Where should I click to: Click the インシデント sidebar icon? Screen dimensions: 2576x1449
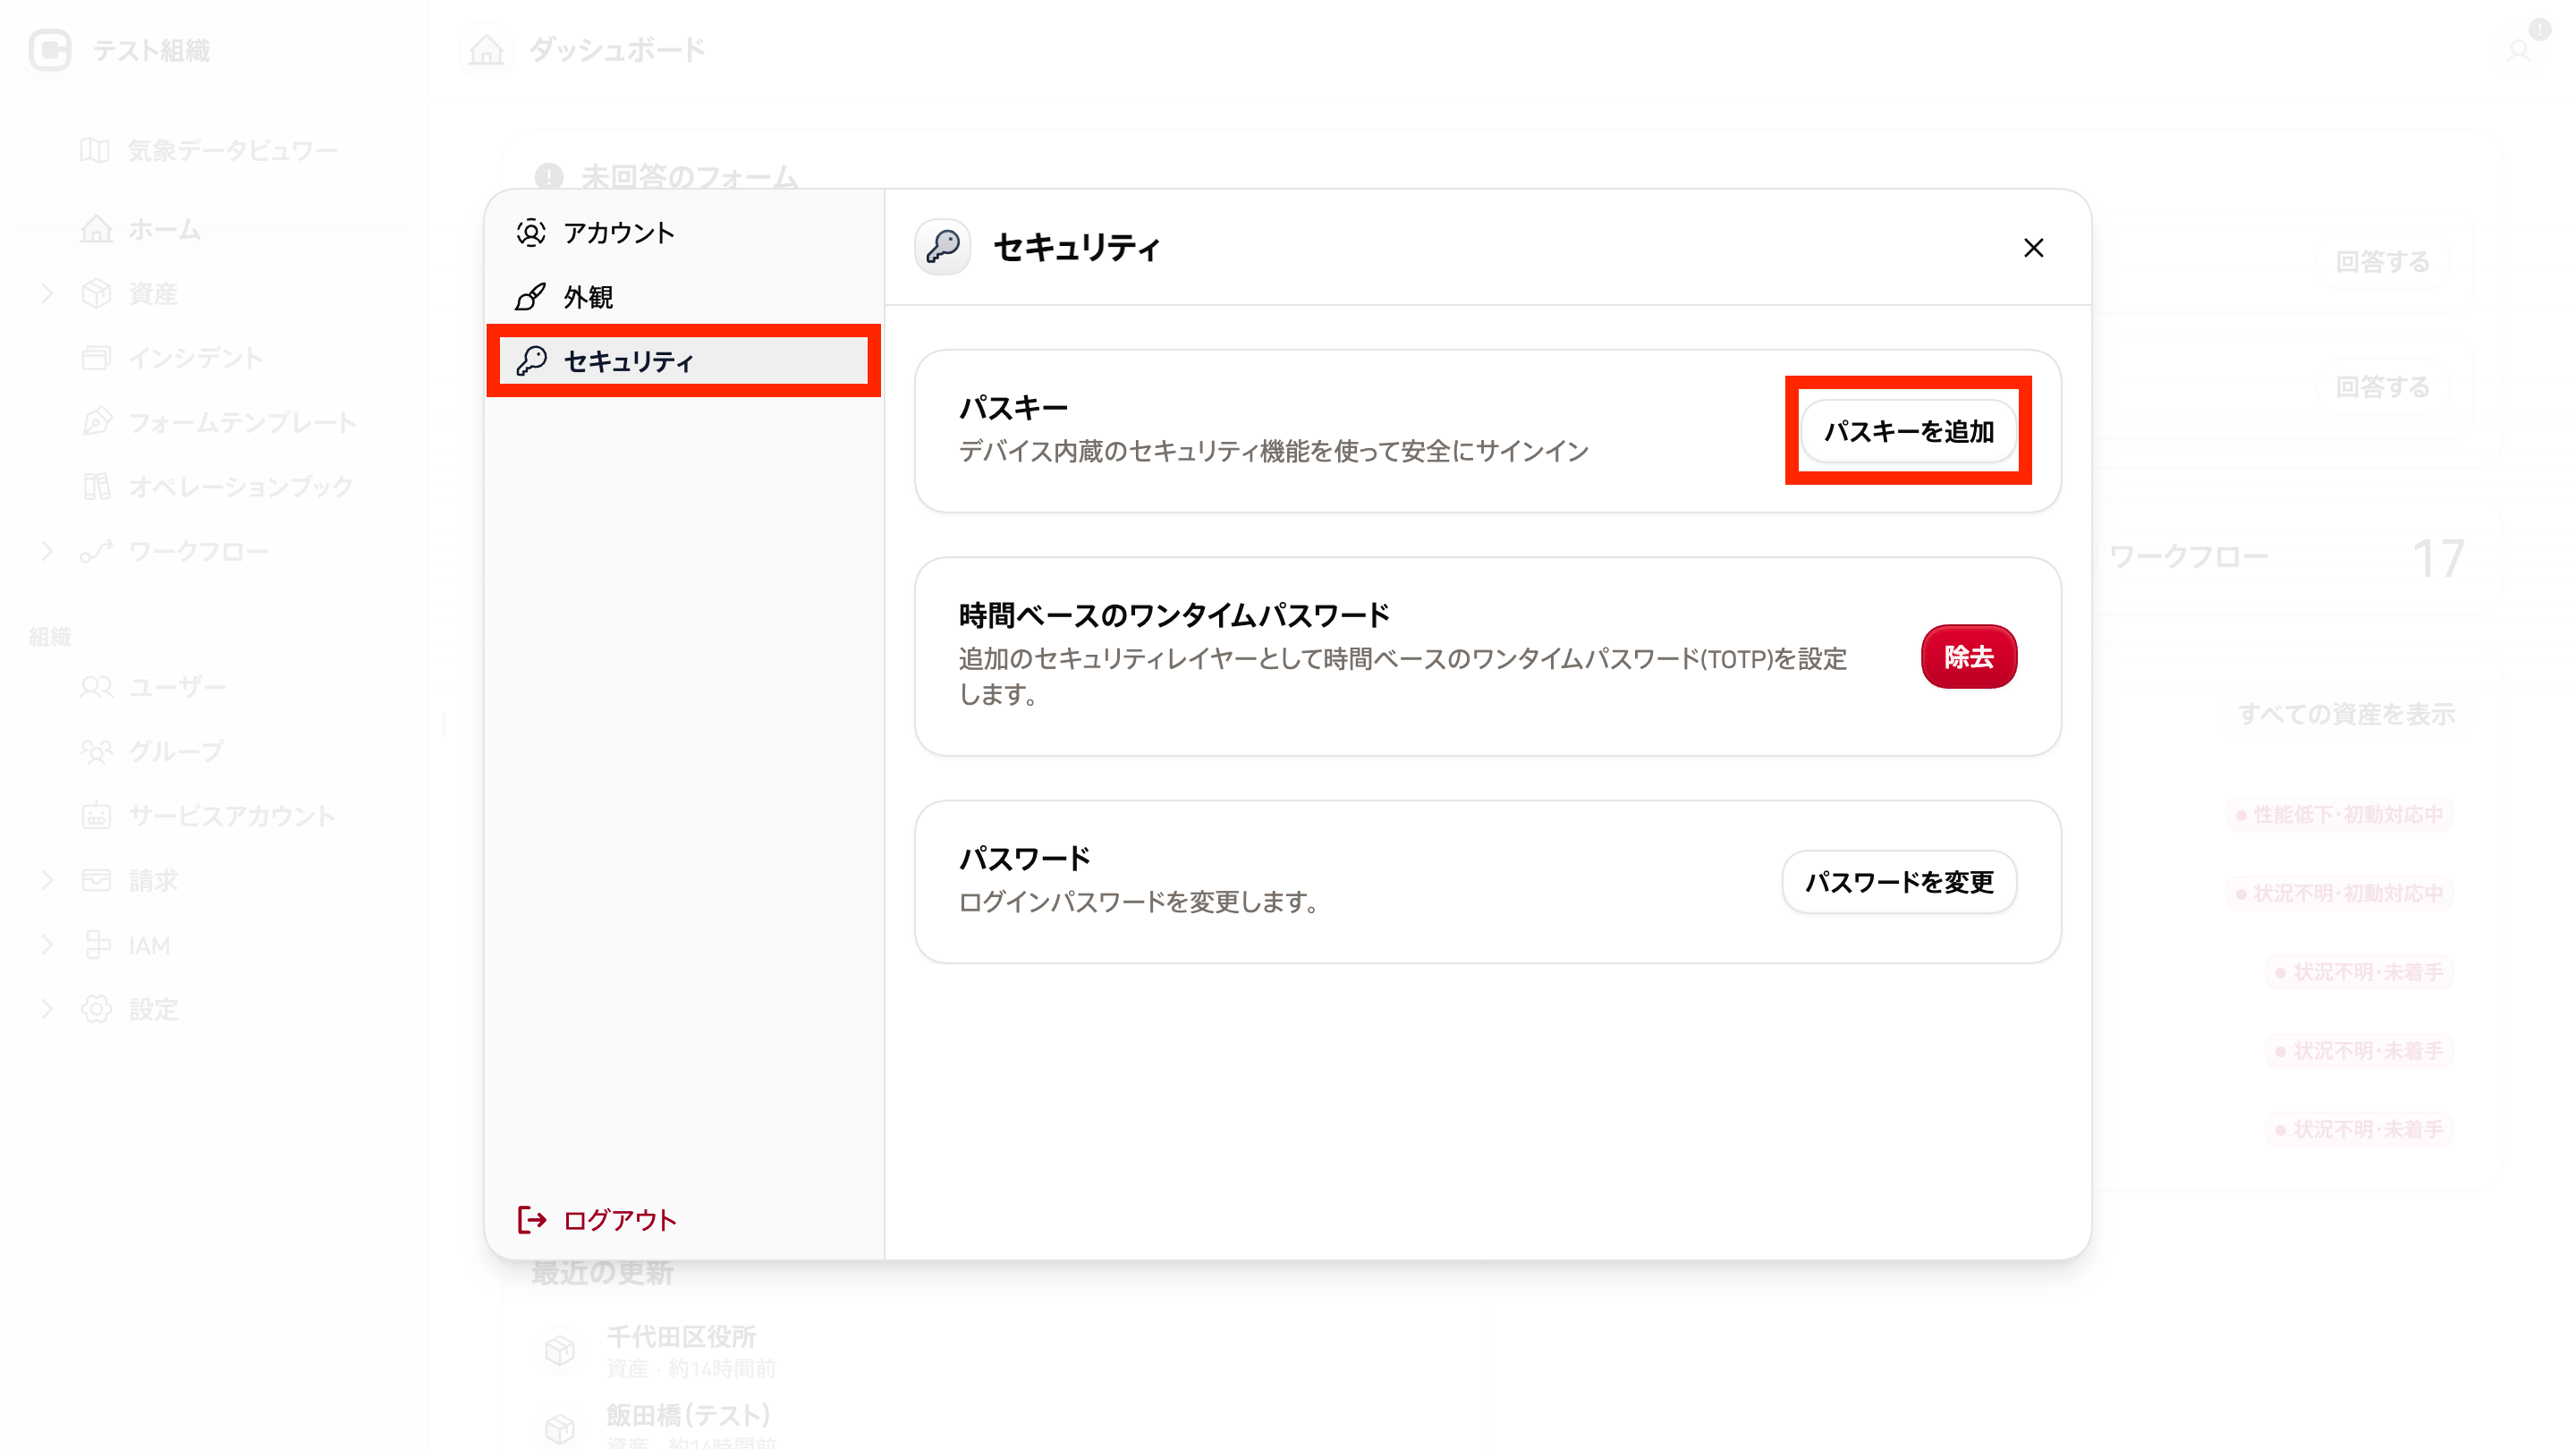click(x=96, y=358)
